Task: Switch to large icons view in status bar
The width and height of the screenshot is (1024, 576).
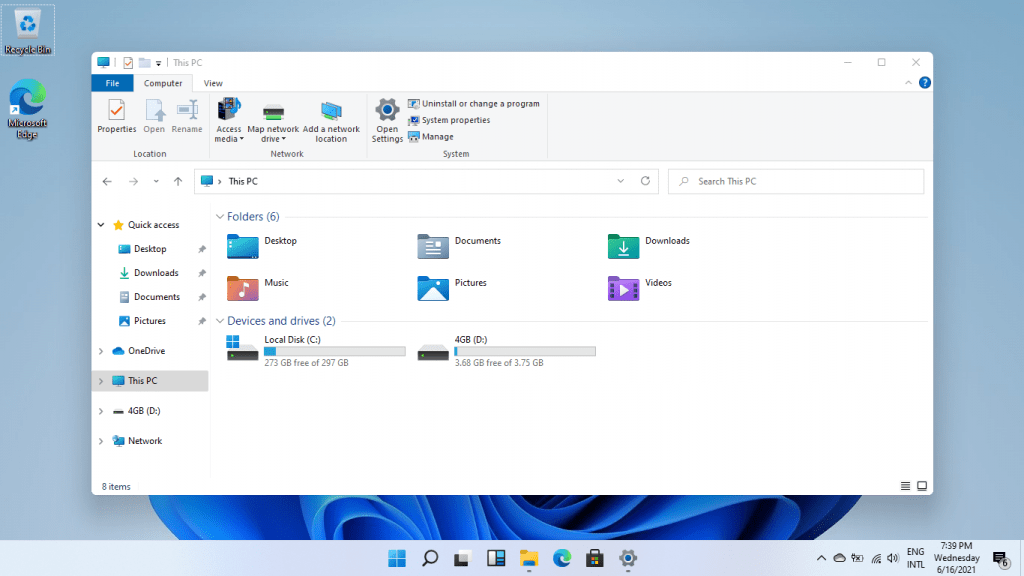Action: click(922, 486)
